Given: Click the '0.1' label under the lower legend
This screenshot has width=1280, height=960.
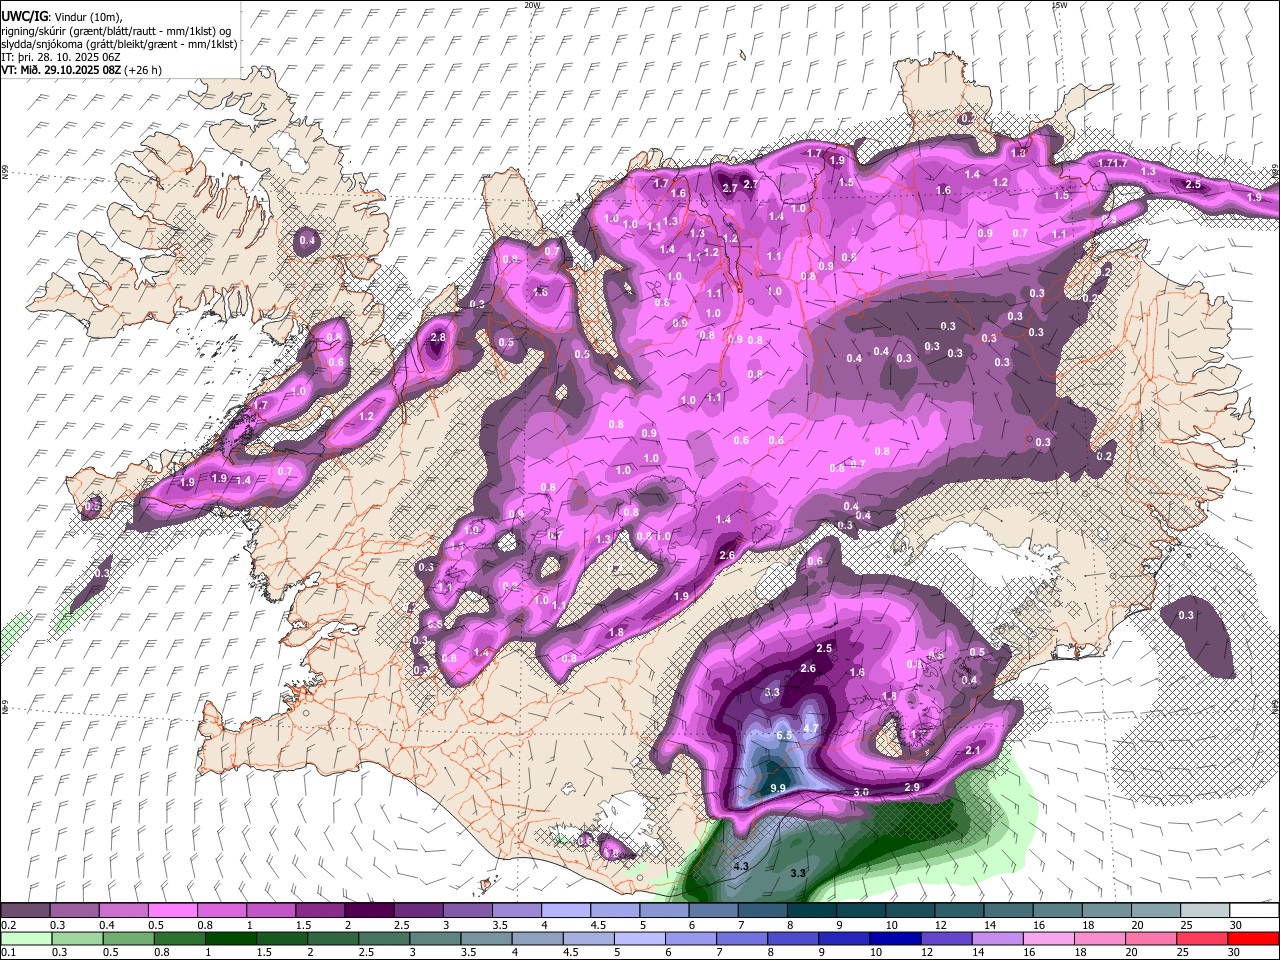Looking at the screenshot, I should coord(7,952).
